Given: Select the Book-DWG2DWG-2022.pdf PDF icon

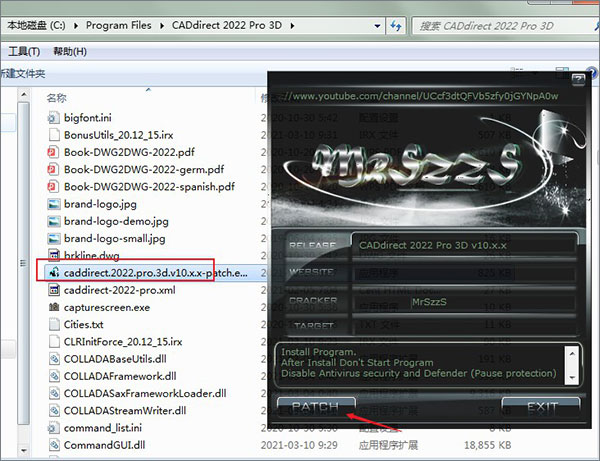Looking at the screenshot, I should click(54, 152).
